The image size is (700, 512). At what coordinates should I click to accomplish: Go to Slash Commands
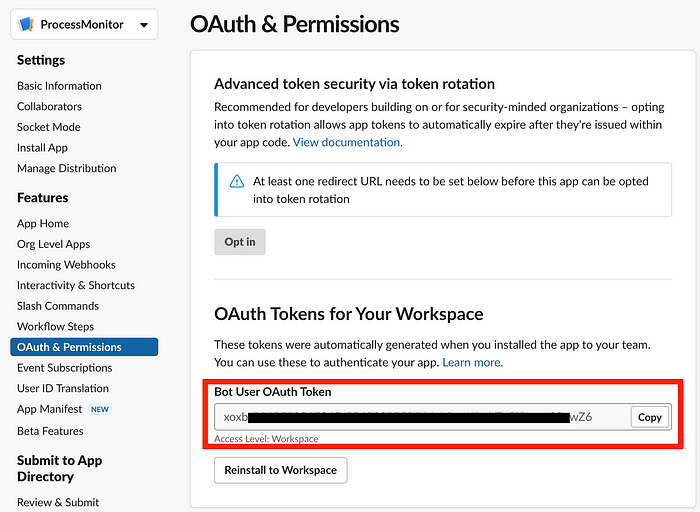[58, 306]
